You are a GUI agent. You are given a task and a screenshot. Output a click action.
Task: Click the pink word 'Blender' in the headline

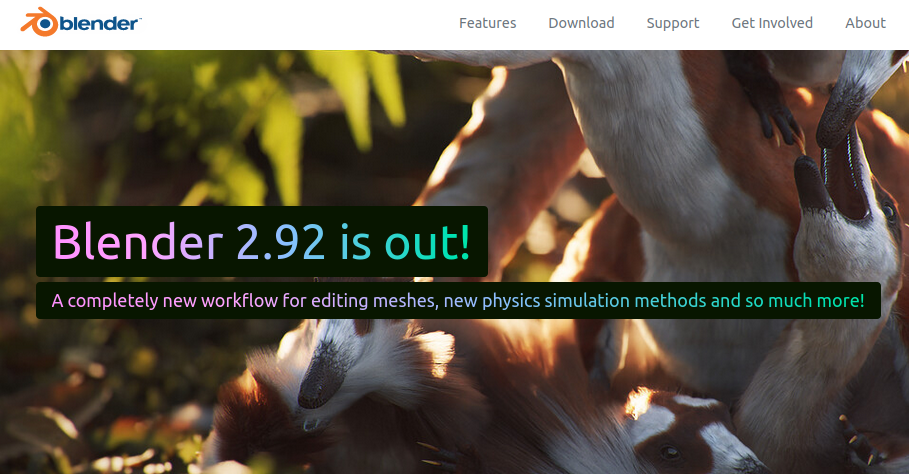click(138, 242)
